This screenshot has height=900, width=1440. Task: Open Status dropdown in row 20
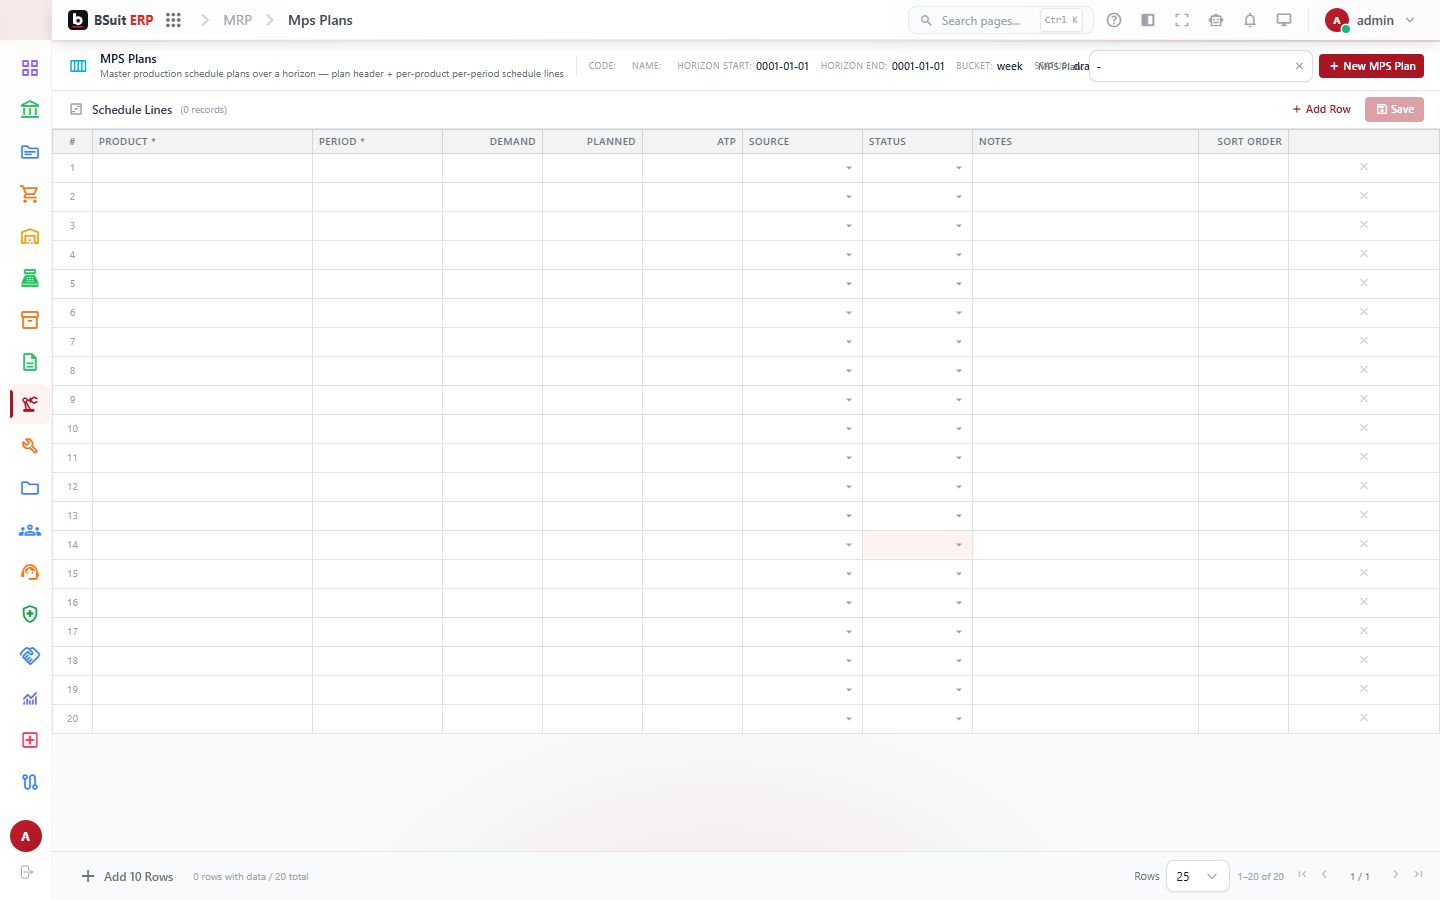tap(958, 719)
